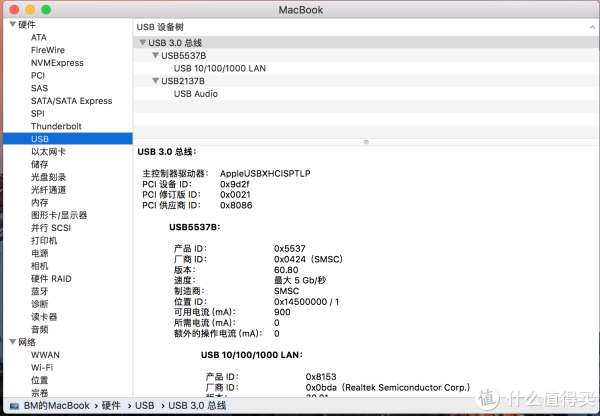Select 音频 in the sidebar
The width and height of the screenshot is (600, 416).
click(40, 329)
